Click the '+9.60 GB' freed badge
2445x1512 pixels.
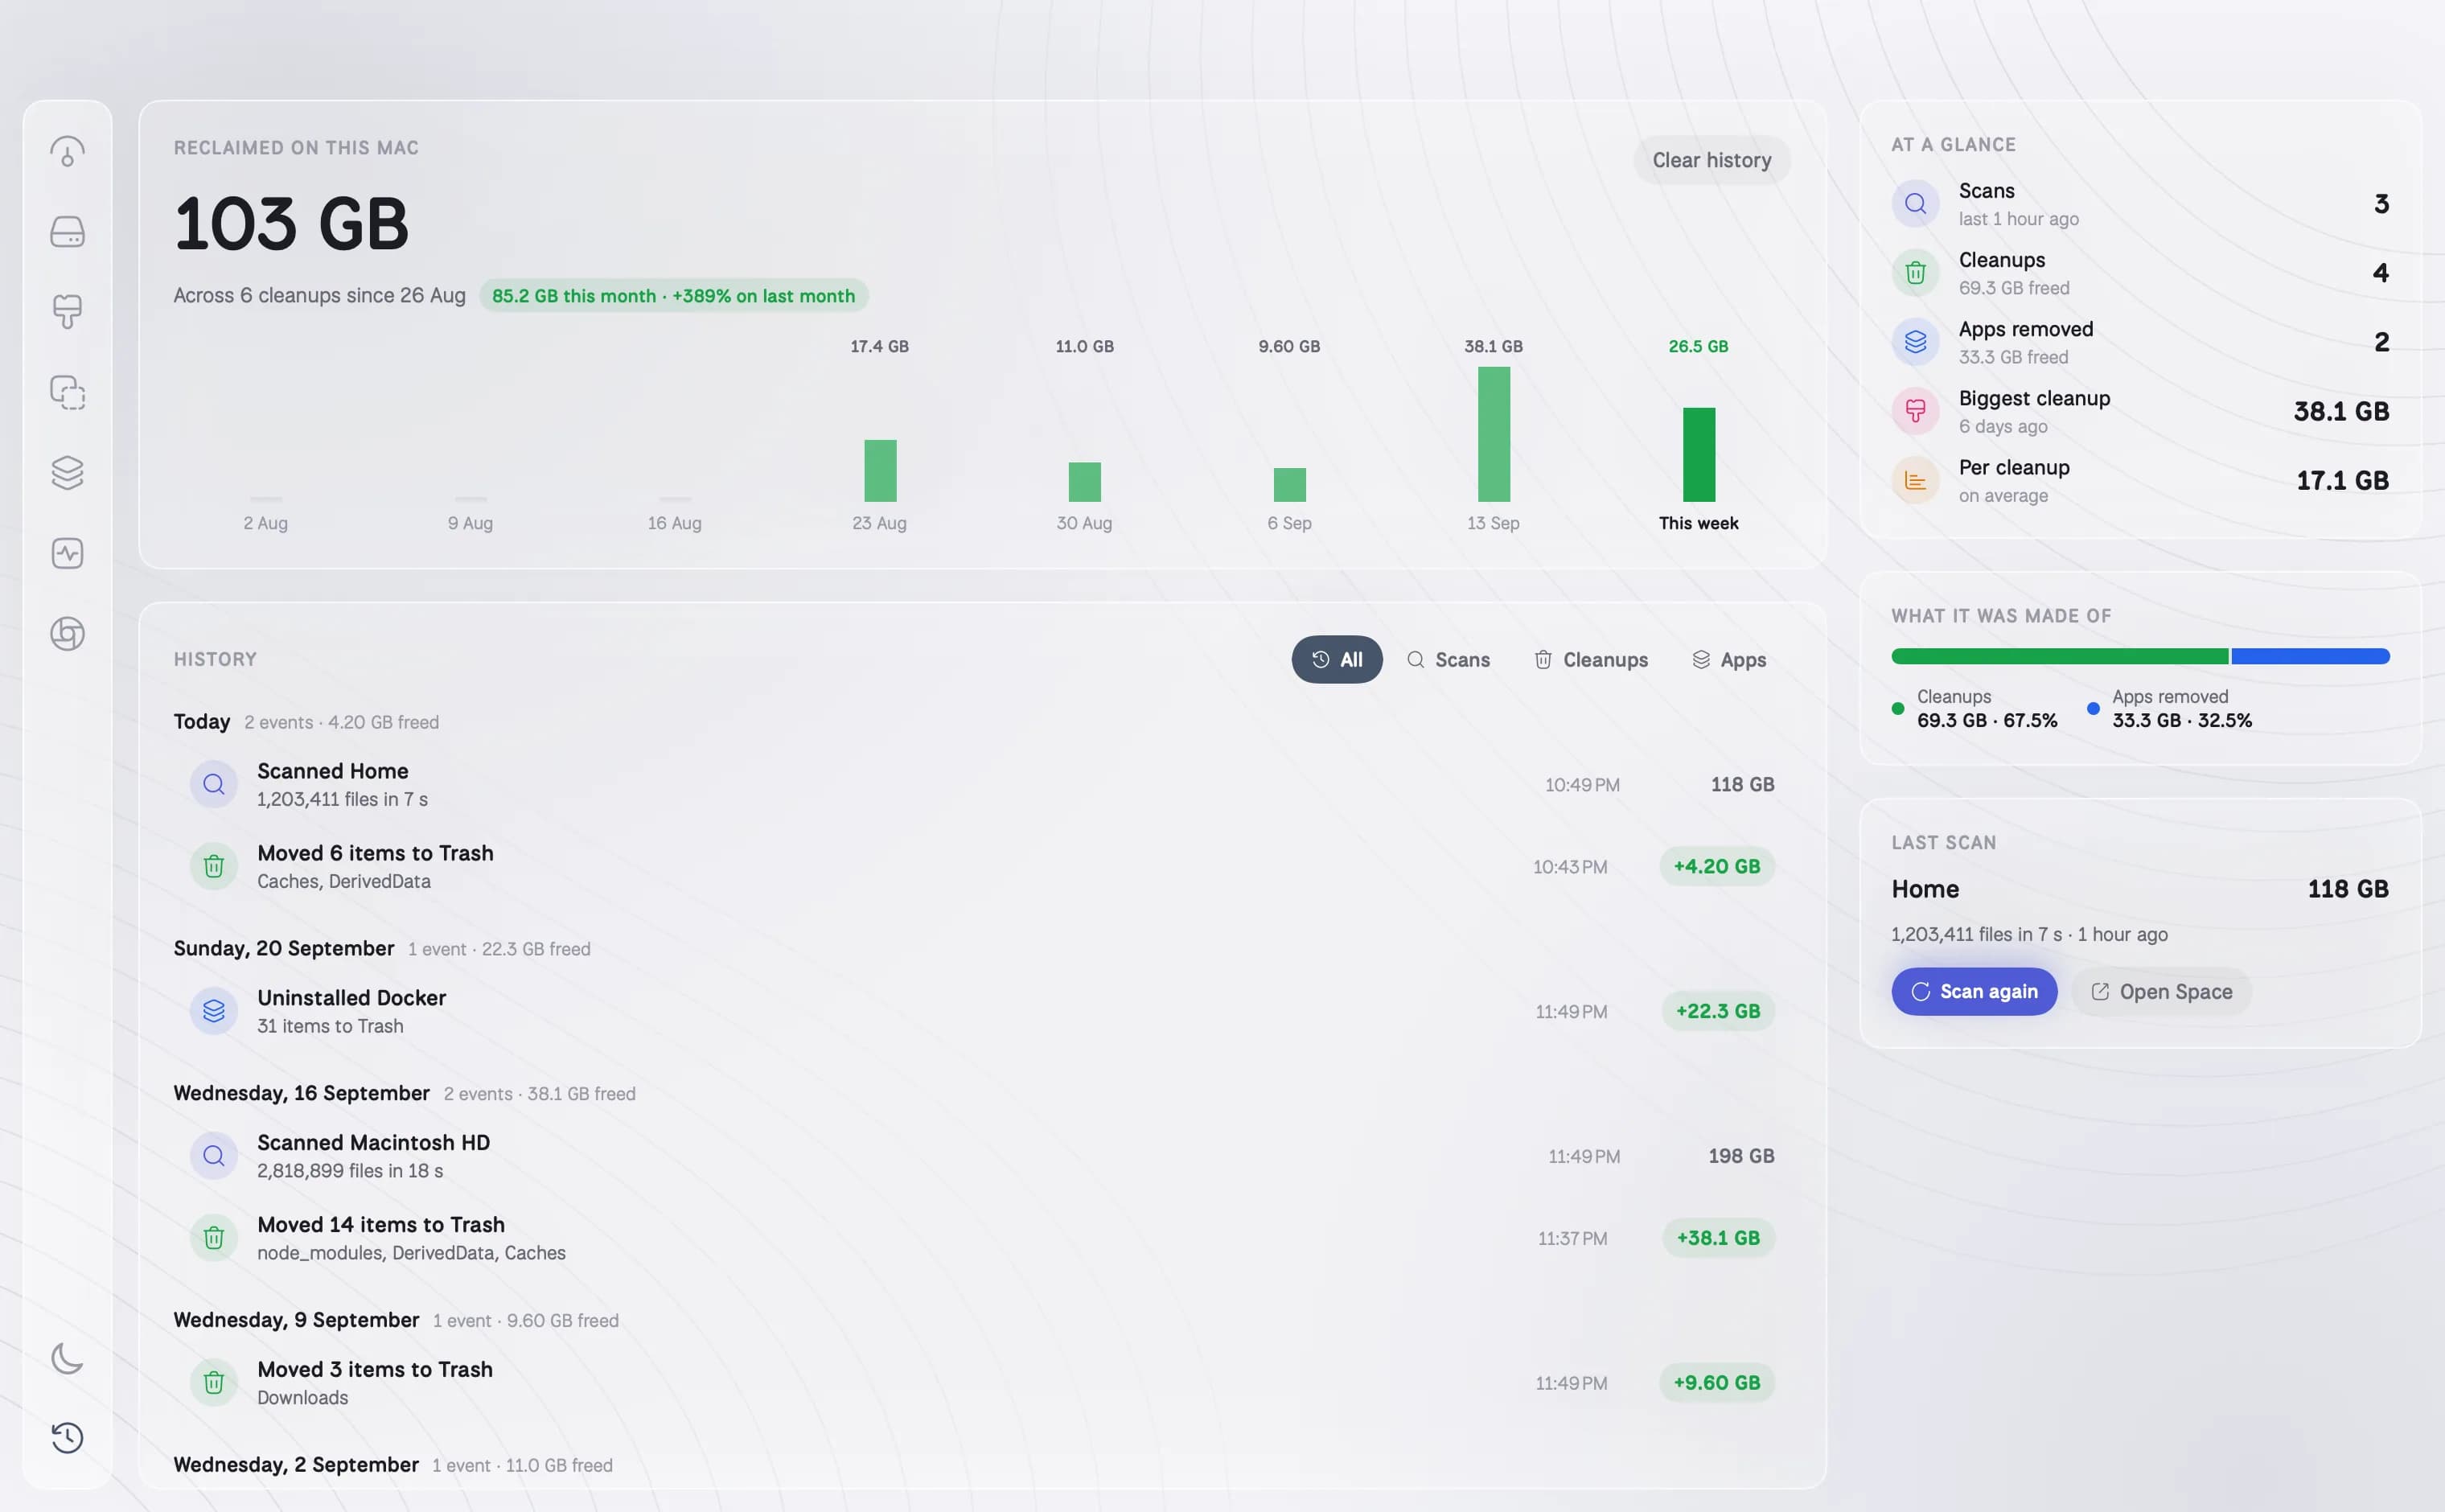[x=1717, y=1383]
